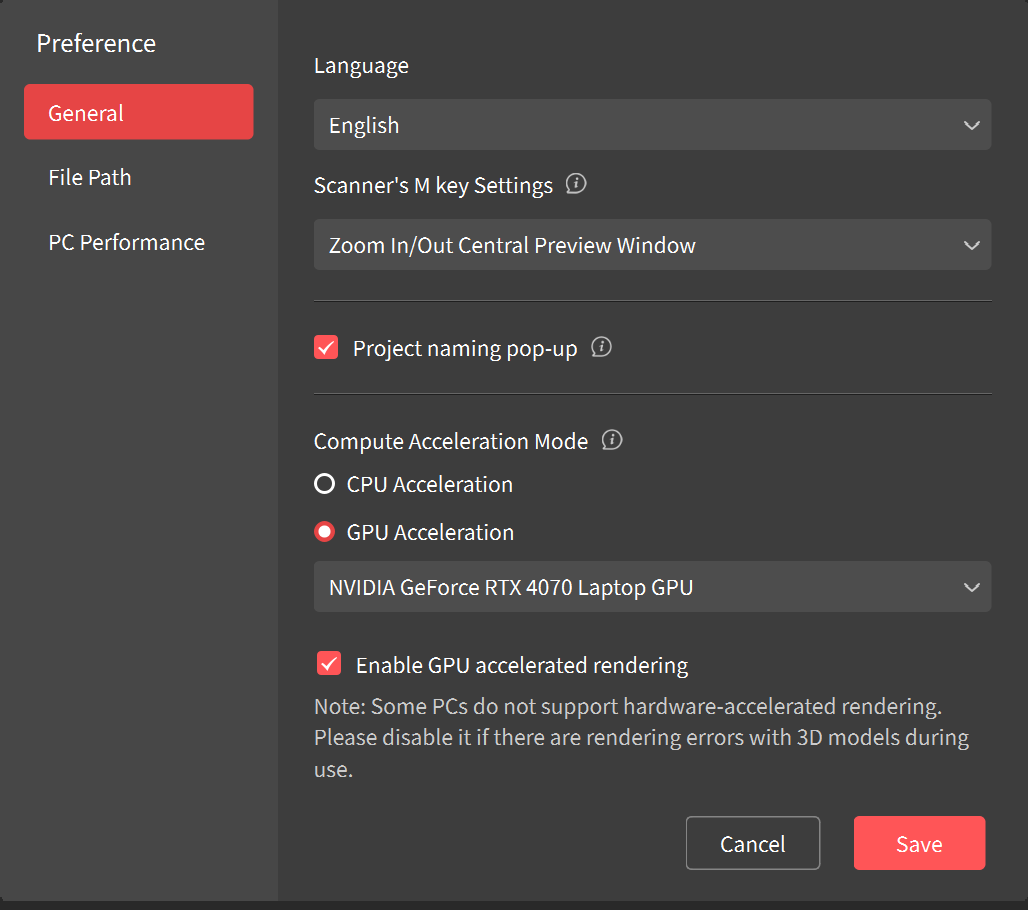The width and height of the screenshot is (1028, 910).
Task: Click the Preference panel heading
Action: click(96, 43)
